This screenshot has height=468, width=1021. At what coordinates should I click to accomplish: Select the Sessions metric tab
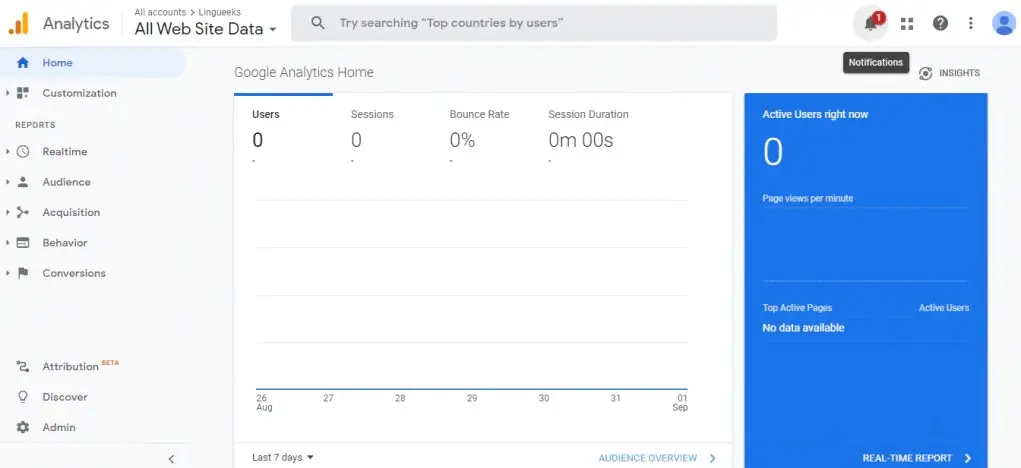pos(372,128)
